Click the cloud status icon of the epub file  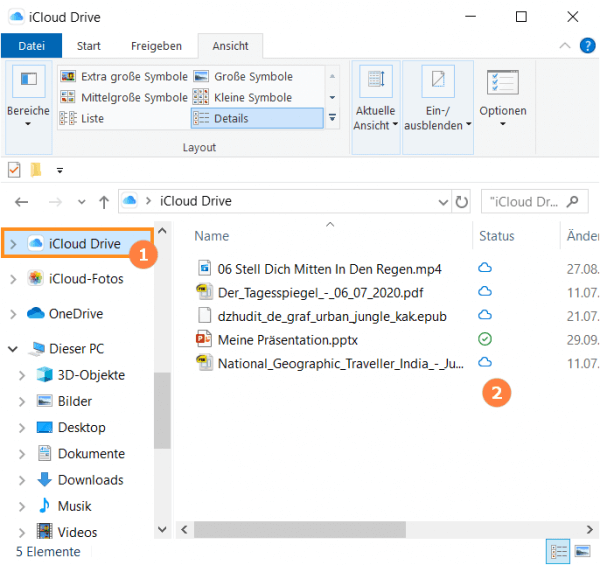485,315
